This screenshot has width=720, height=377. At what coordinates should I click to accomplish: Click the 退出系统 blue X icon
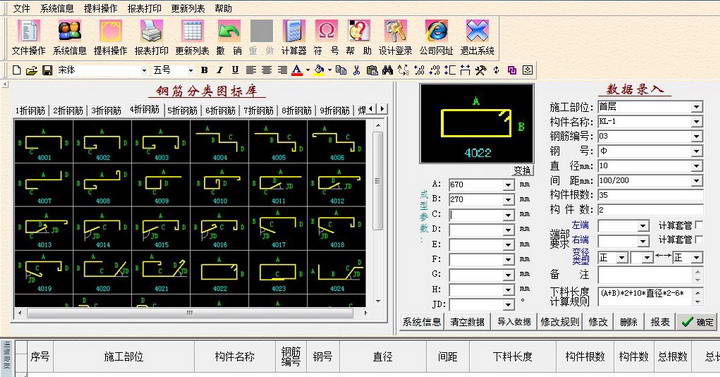[x=478, y=32]
